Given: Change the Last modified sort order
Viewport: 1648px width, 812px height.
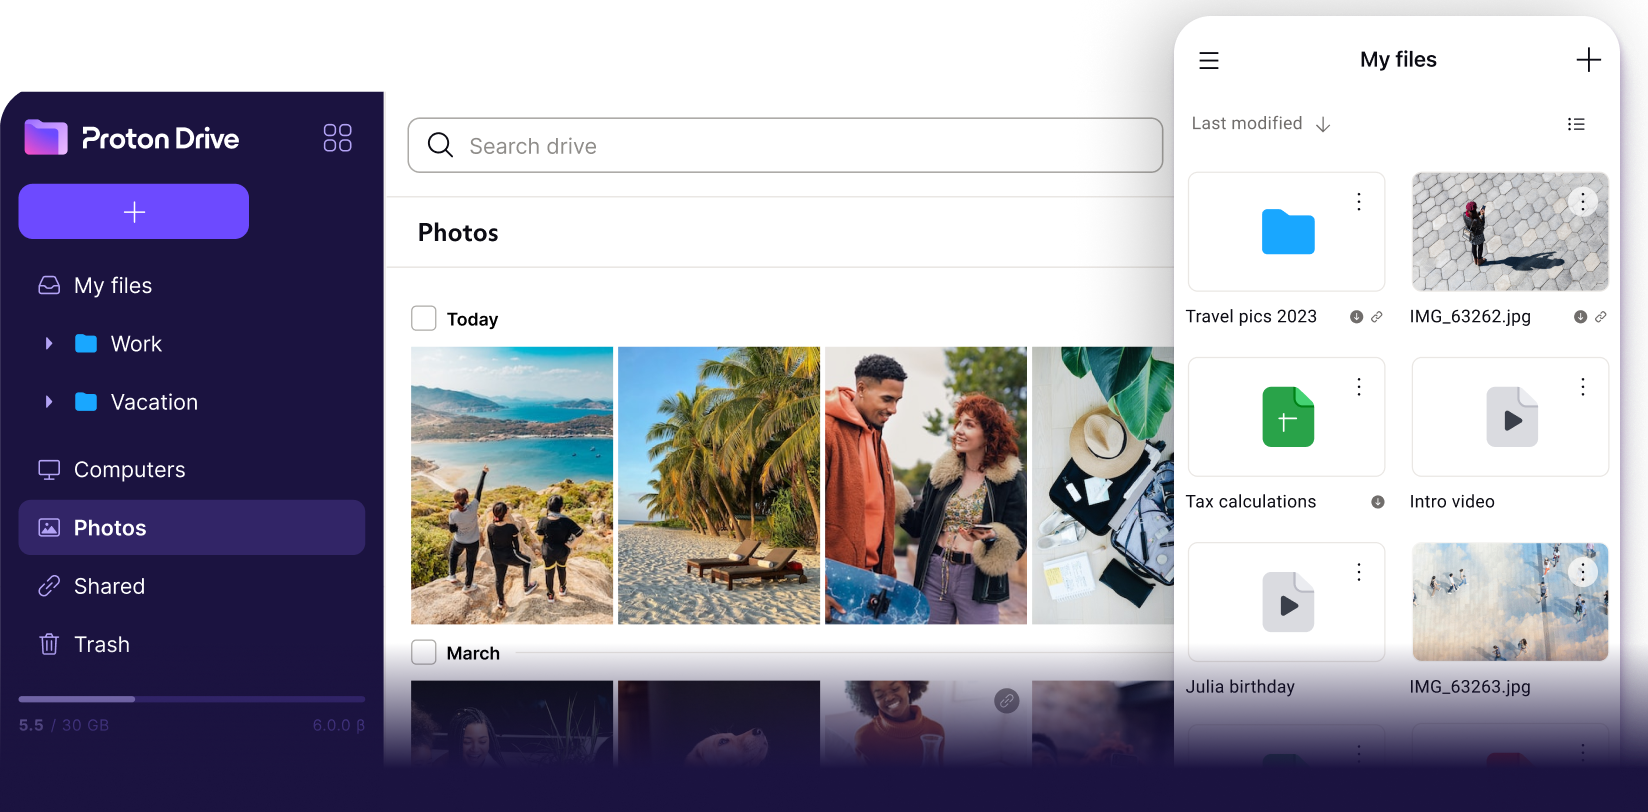Looking at the screenshot, I should point(1260,124).
